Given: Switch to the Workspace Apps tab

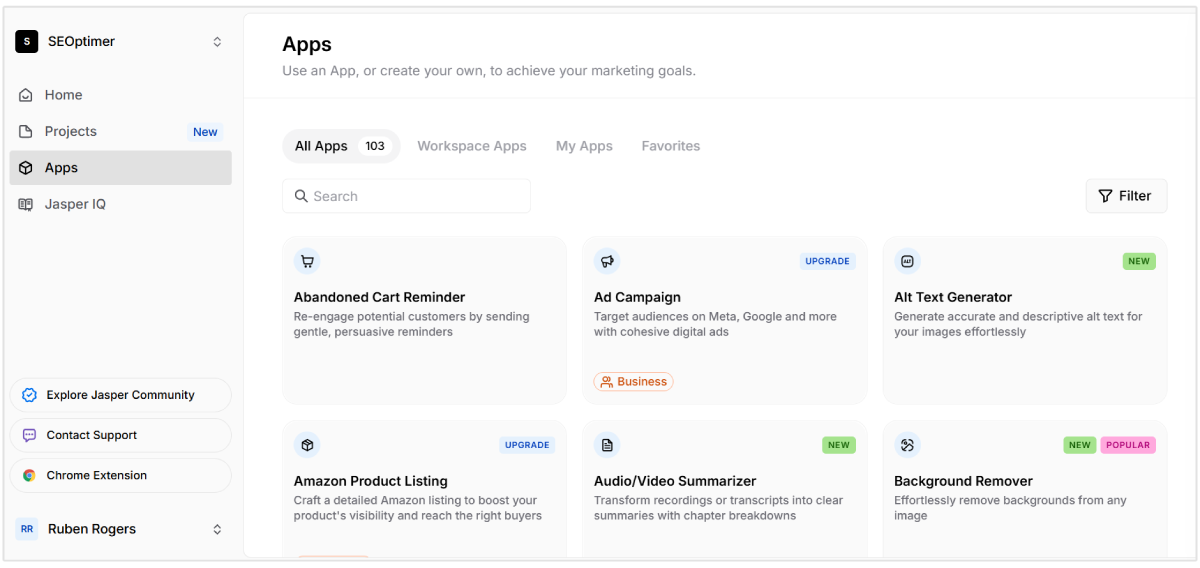Looking at the screenshot, I should [x=472, y=146].
